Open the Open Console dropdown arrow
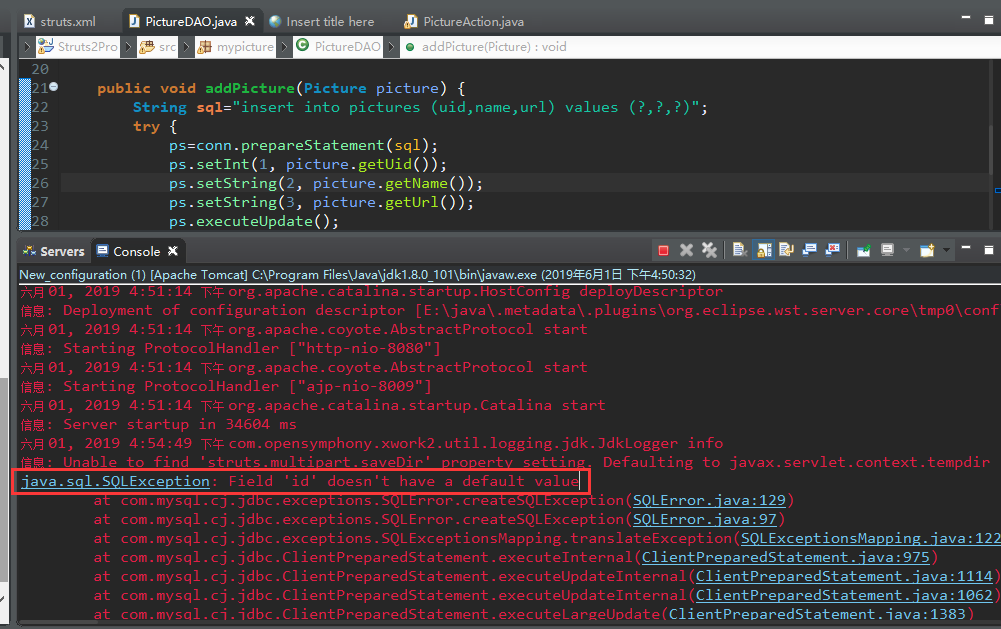The width and height of the screenshot is (1001, 629). [x=946, y=250]
